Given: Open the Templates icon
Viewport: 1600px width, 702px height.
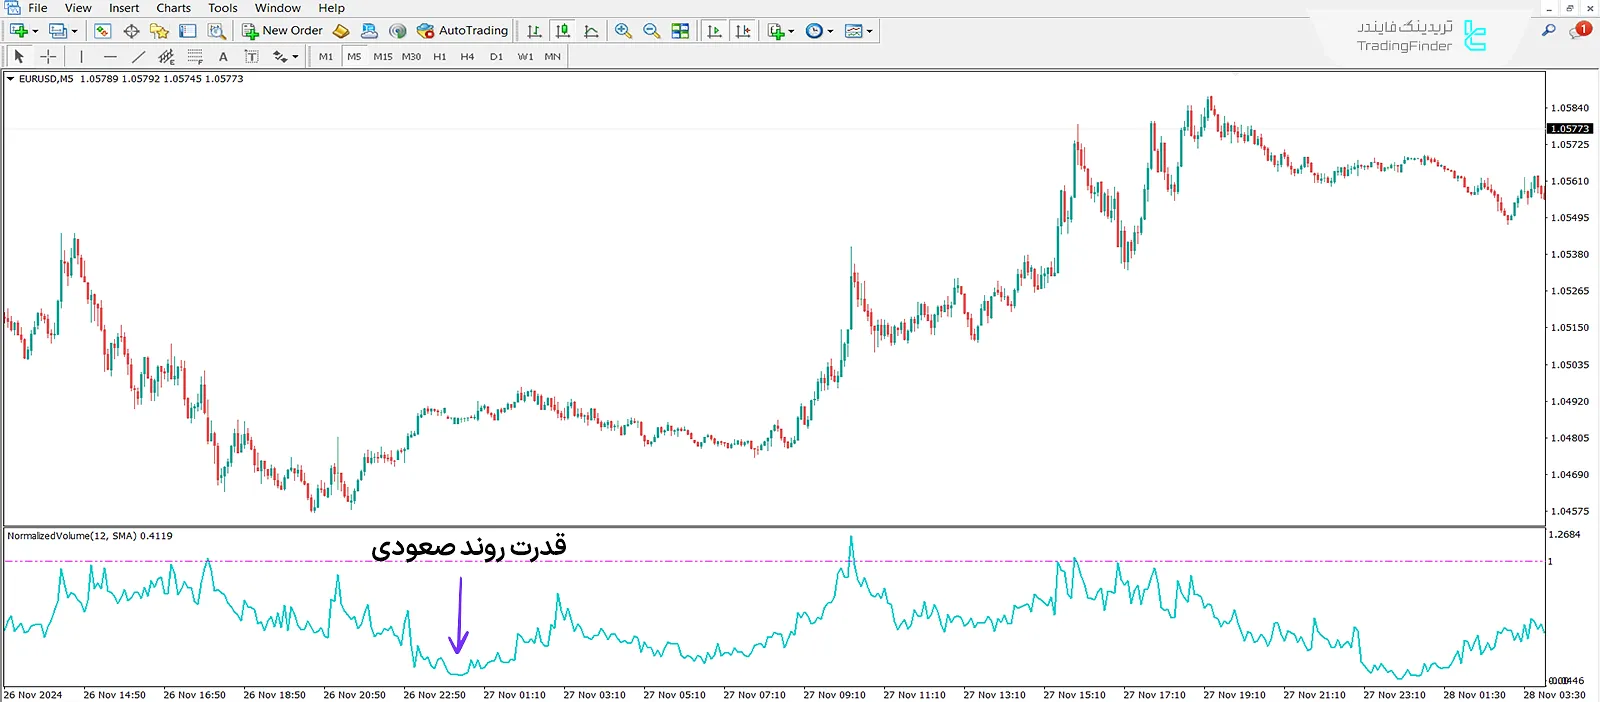Looking at the screenshot, I should tap(853, 31).
